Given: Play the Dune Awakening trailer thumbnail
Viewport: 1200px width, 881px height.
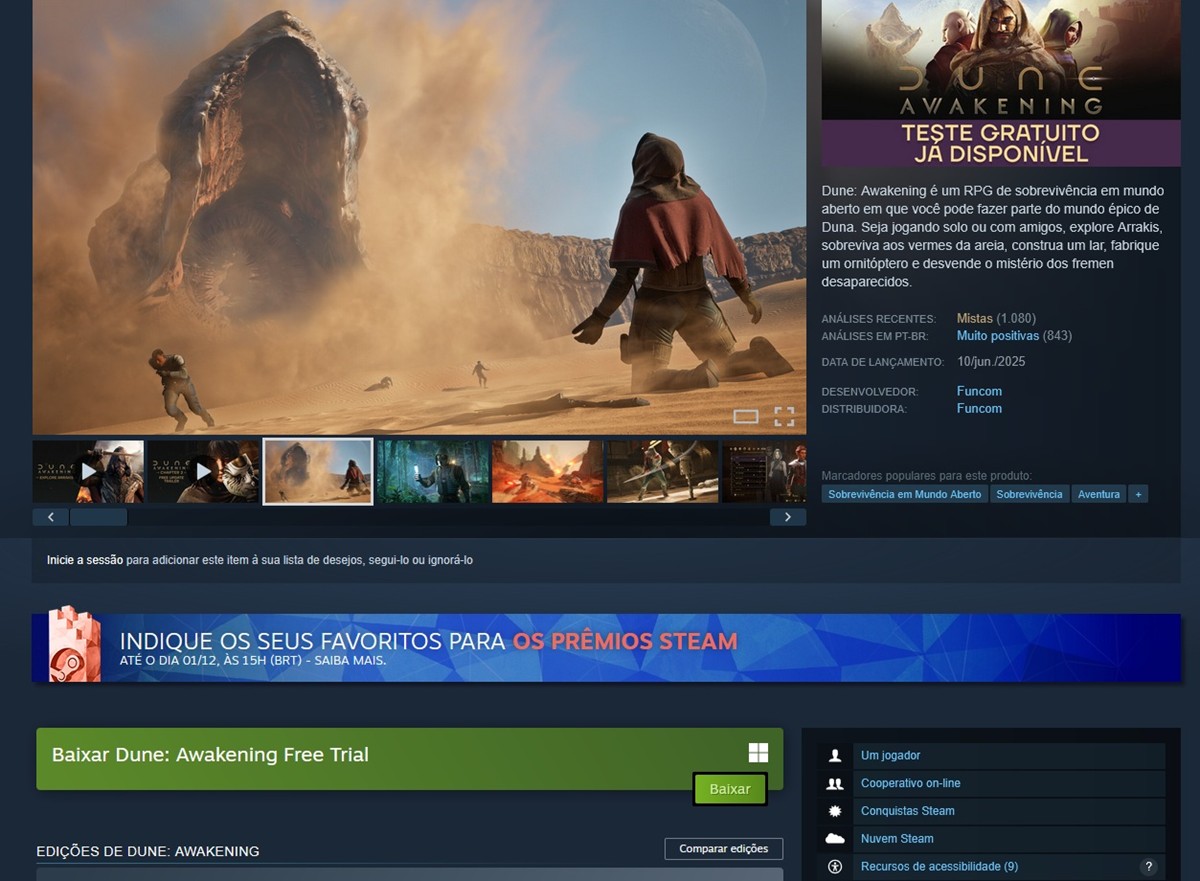Looking at the screenshot, I should tap(87, 470).
